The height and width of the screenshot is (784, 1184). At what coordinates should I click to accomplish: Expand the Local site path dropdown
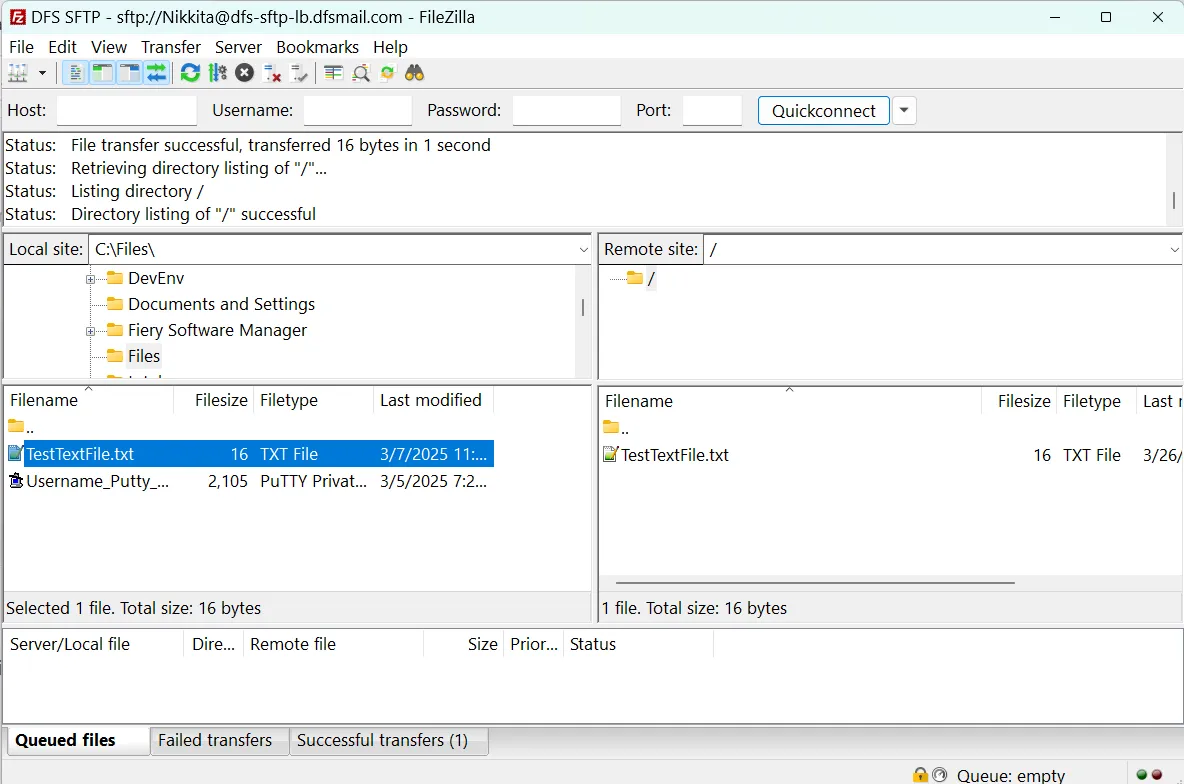583,249
